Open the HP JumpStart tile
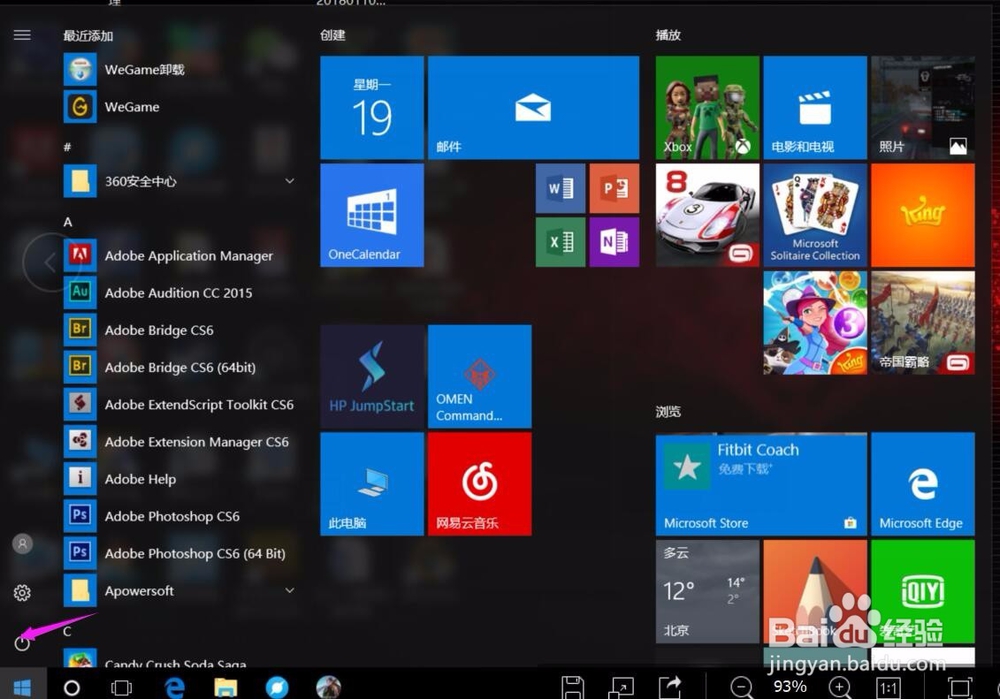Screen dimensions: 1000x699 (372, 376)
